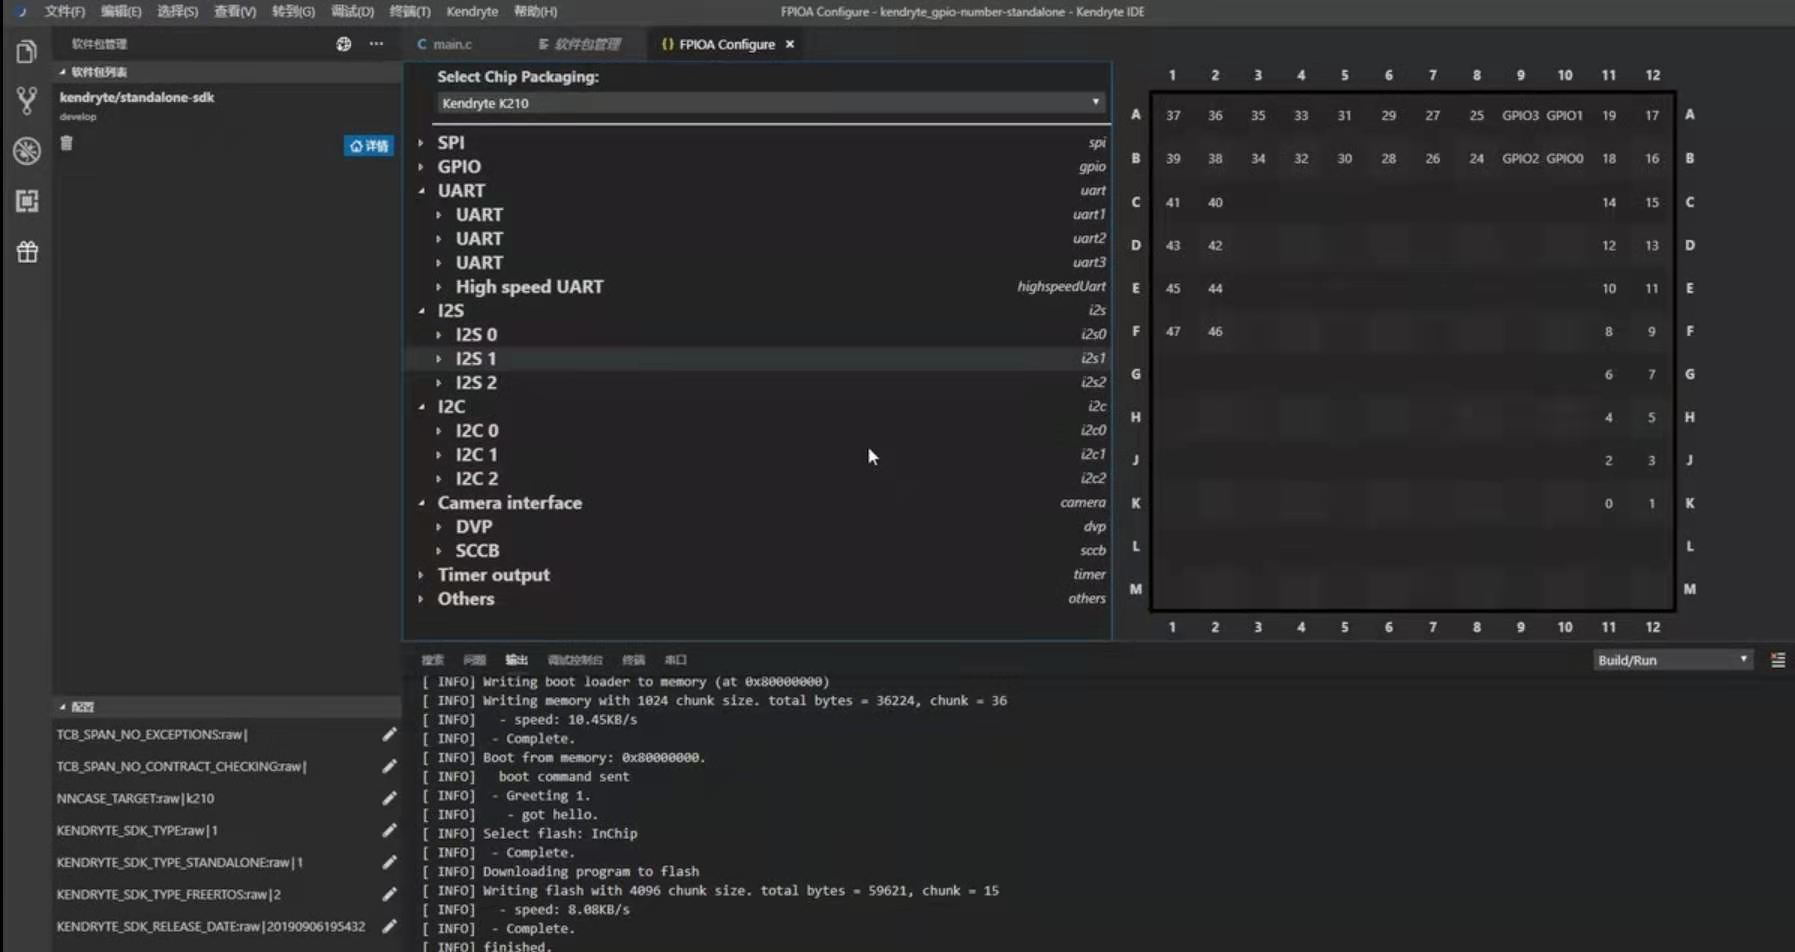This screenshot has height=952, width=1795.
Task: Open the more actions ellipsis menu
Action: click(x=376, y=44)
